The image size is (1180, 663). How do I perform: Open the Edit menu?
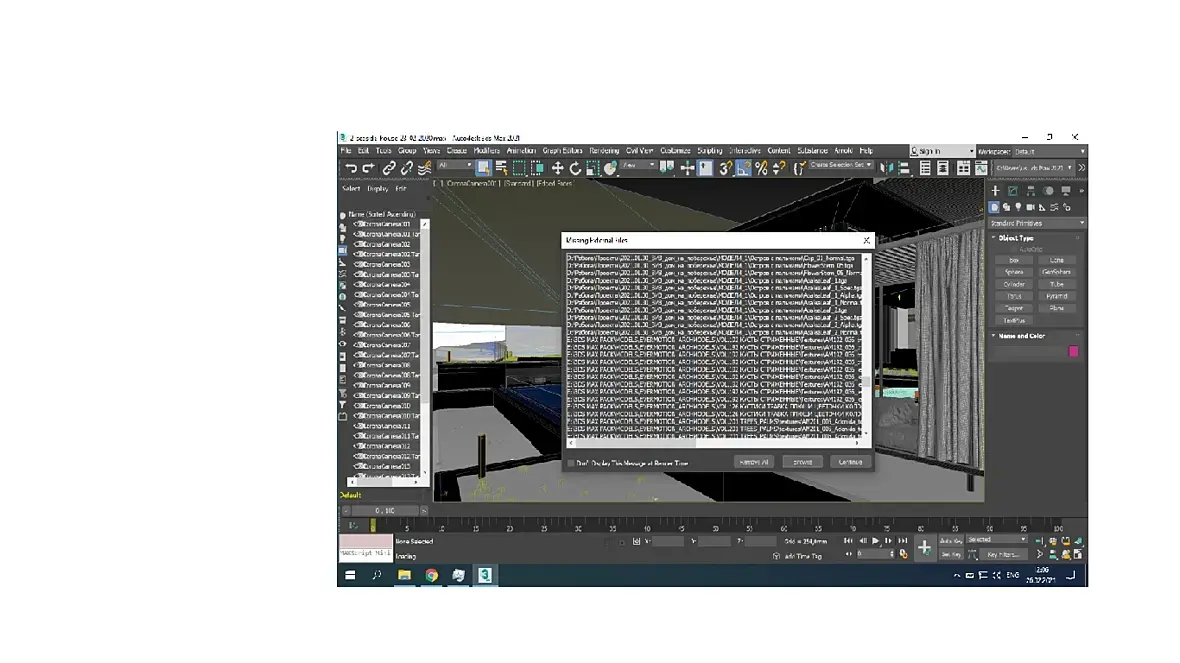pos(363,151)
